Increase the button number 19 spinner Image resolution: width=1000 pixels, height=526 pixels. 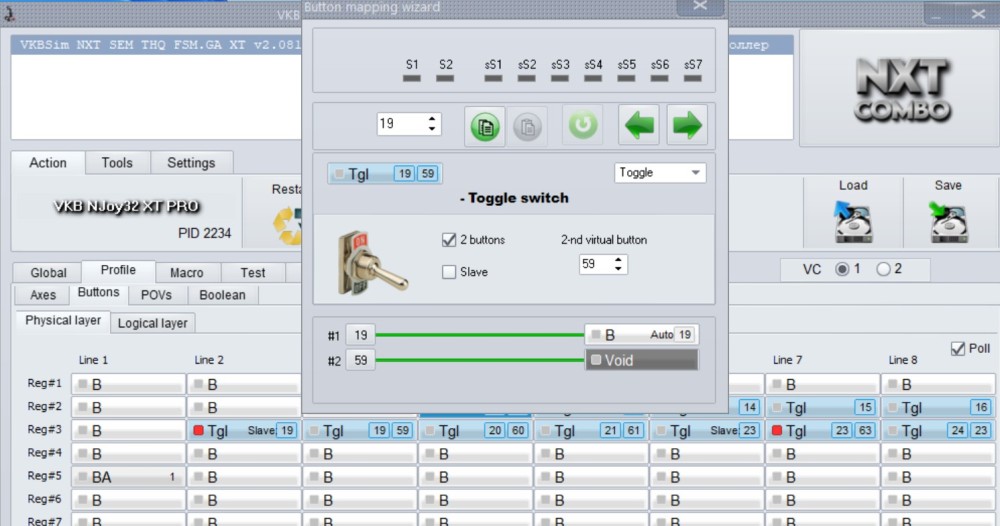tap(432, 119)
